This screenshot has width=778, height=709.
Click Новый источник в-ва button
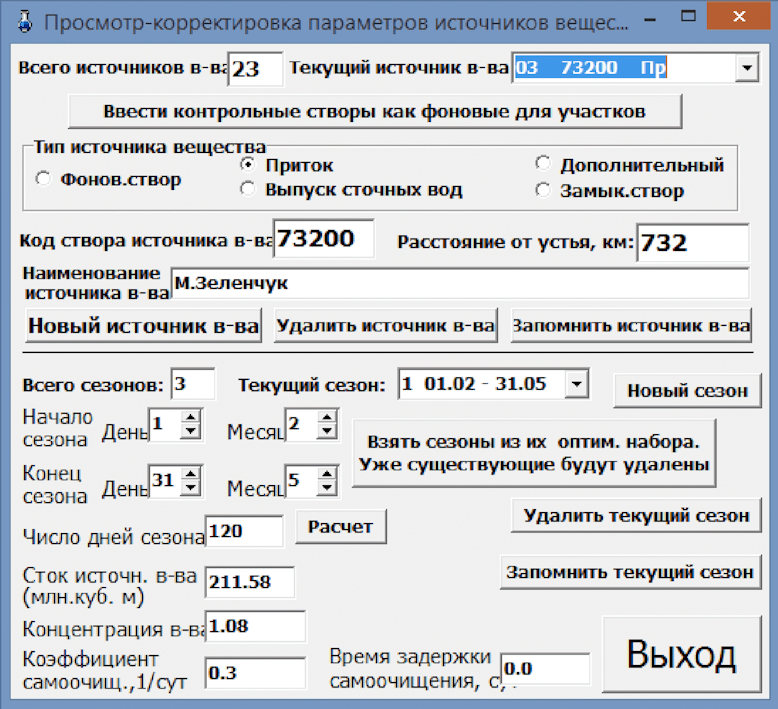click(143, 325)
